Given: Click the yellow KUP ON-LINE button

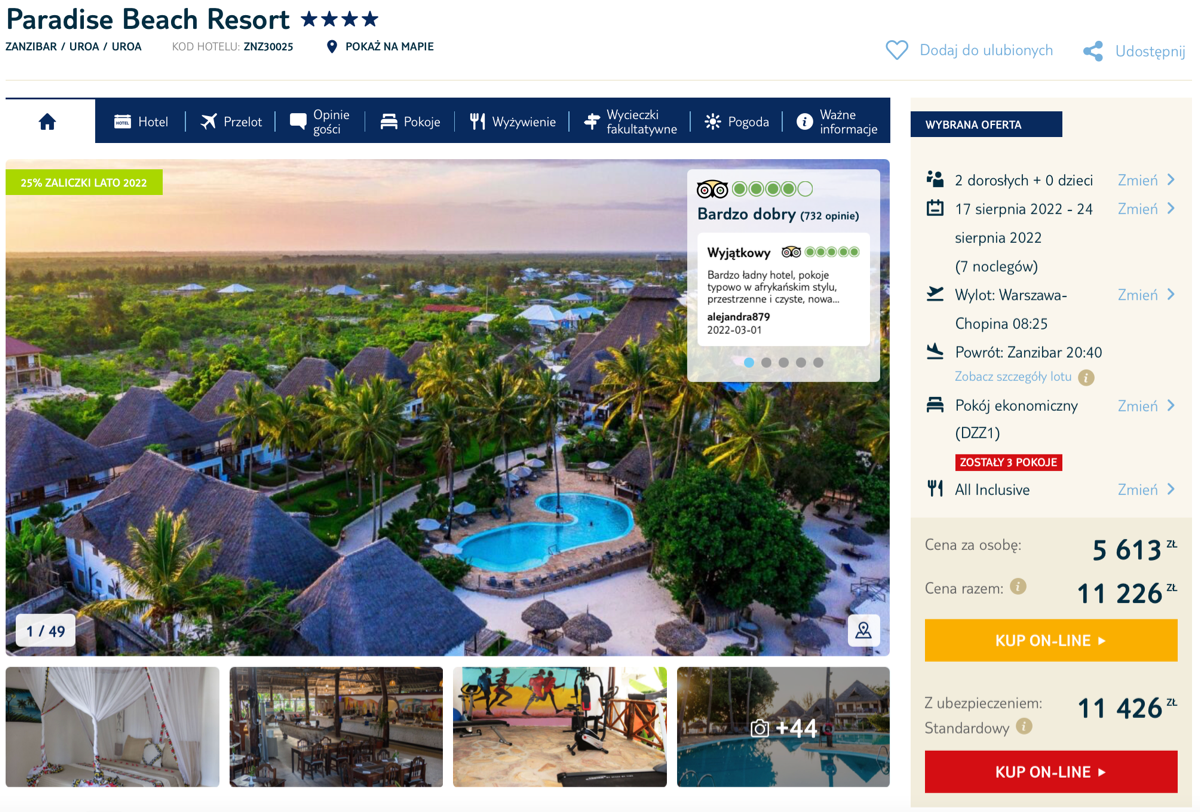Looking at the screenshot, I should [x=1050, y=640].
